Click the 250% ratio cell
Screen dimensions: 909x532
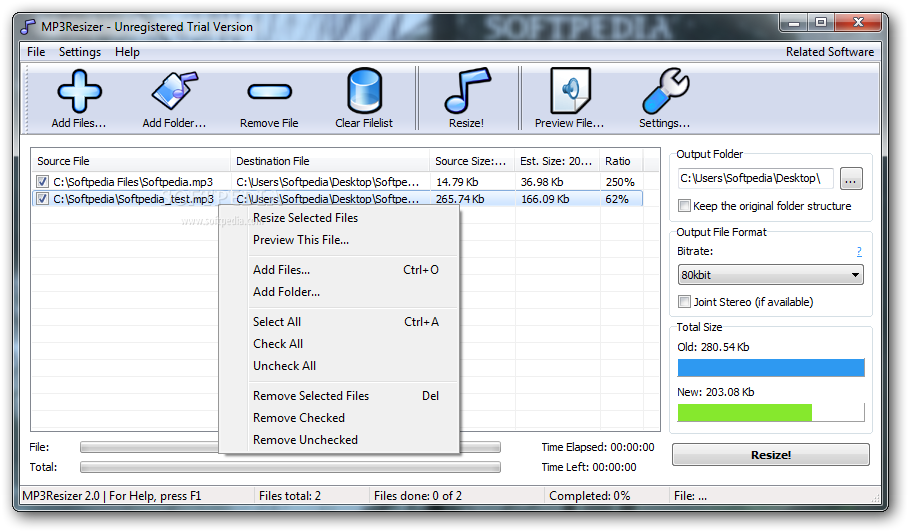(x=620, y=182)
